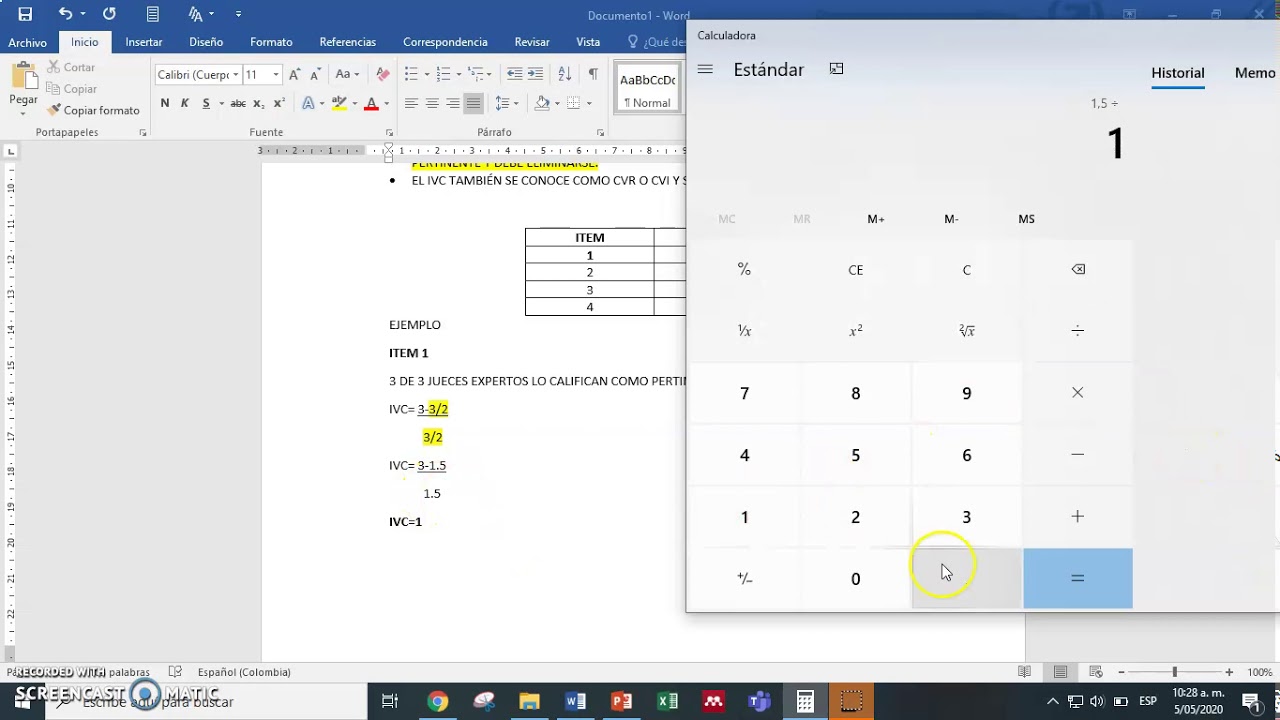Viewport: 1280px width, 720px height.
Task: Undo the last action in Word
Action: tap(65, 14)
